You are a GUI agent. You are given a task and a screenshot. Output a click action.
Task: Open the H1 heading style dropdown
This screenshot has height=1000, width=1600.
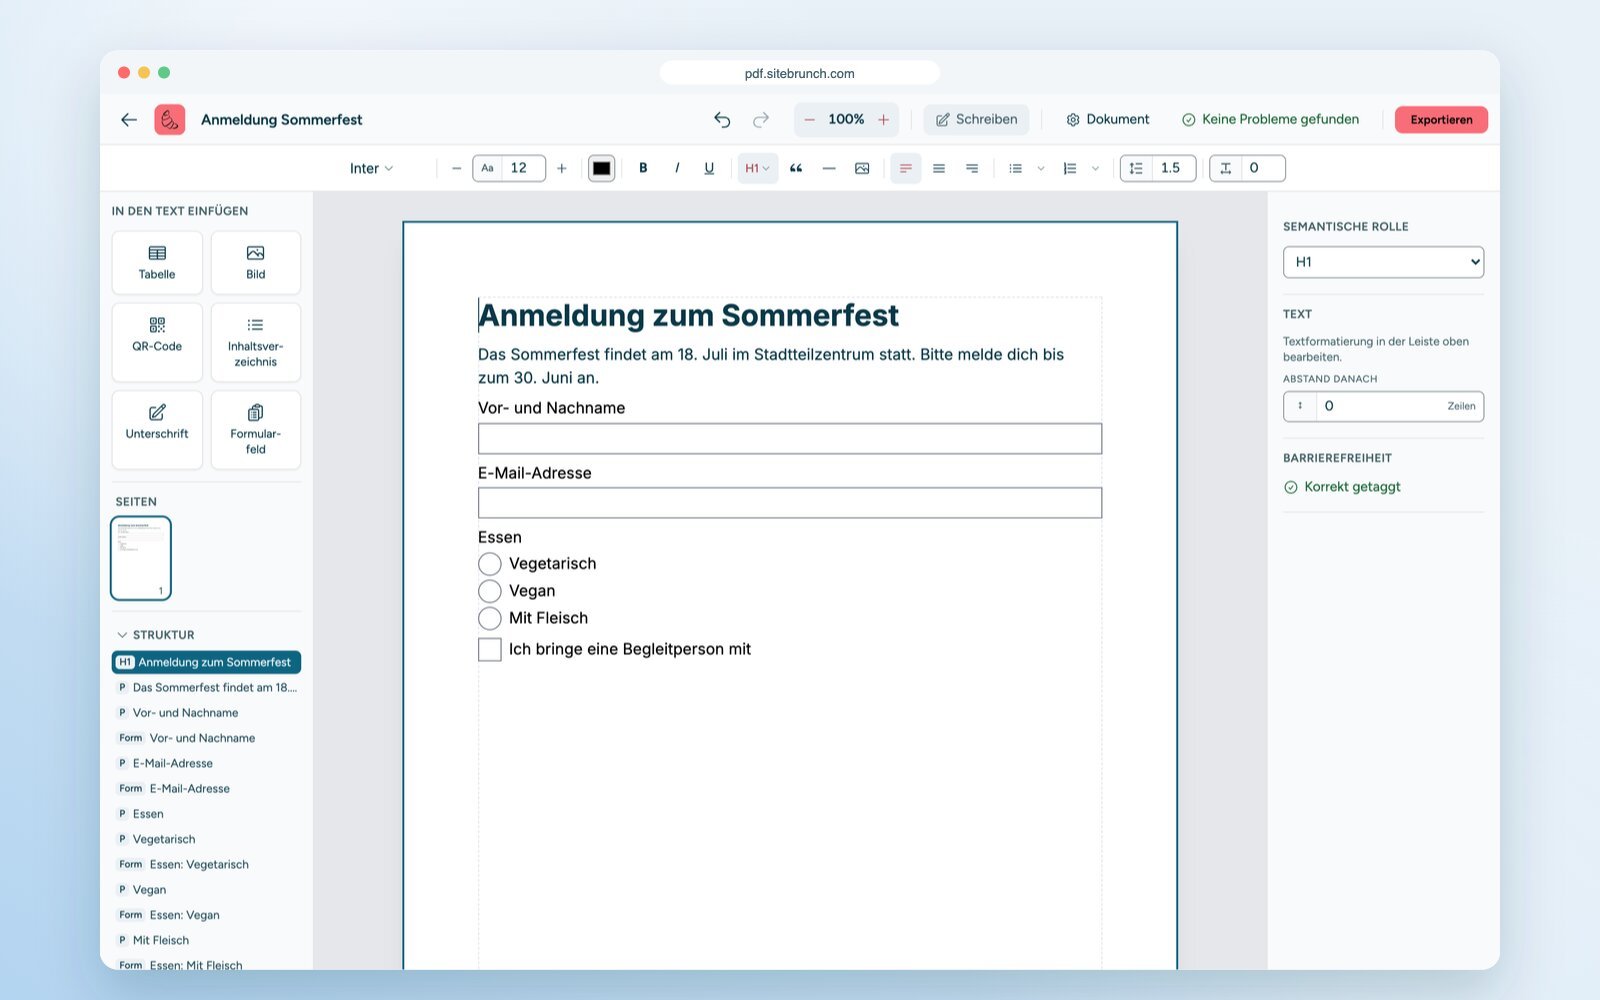757,168
